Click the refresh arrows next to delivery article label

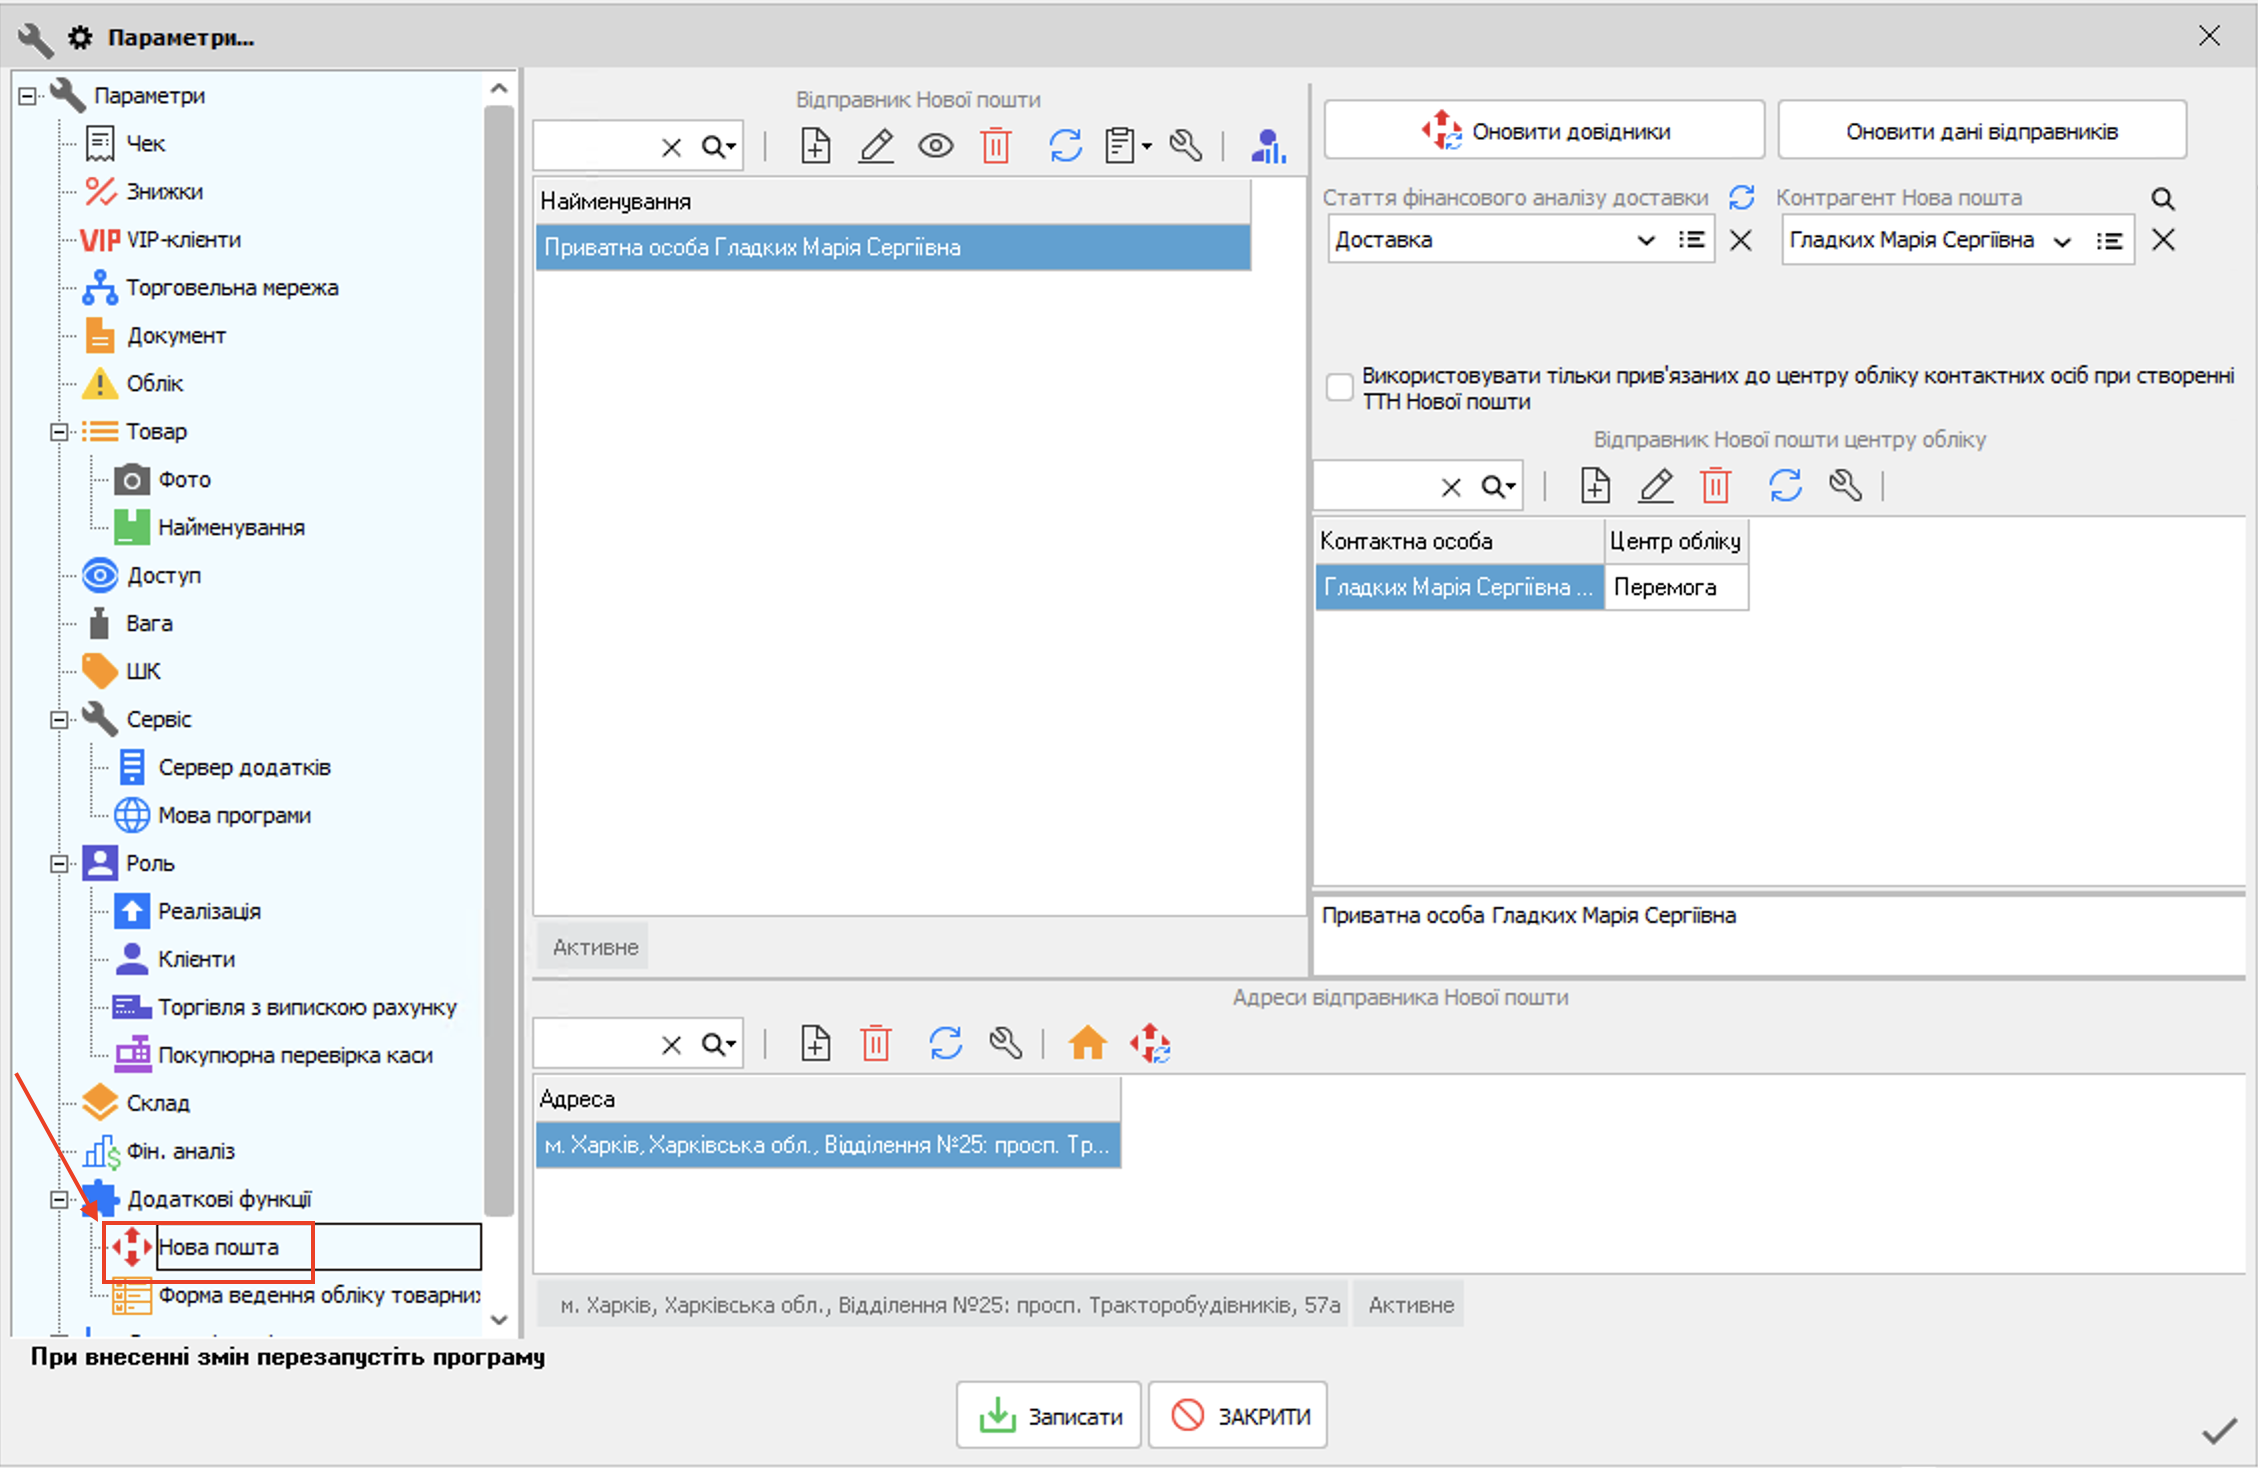(x=1742, y=198)
